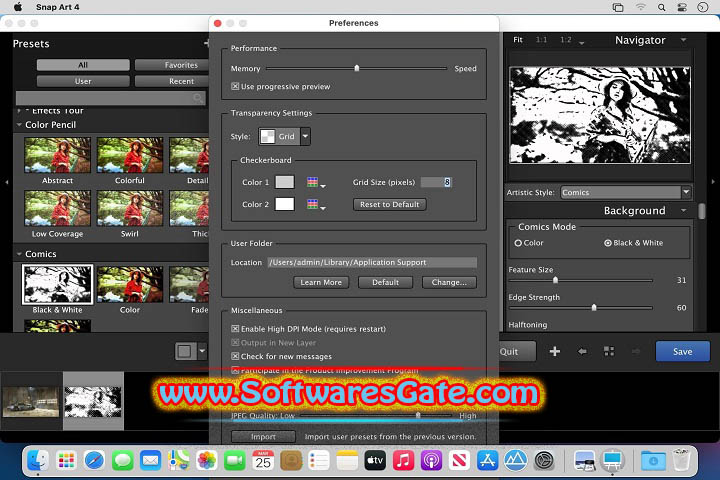Click the plus icon beside Quit
This screenshot has width=720, height=480.
pyautogui.click(x=555, y=351)
